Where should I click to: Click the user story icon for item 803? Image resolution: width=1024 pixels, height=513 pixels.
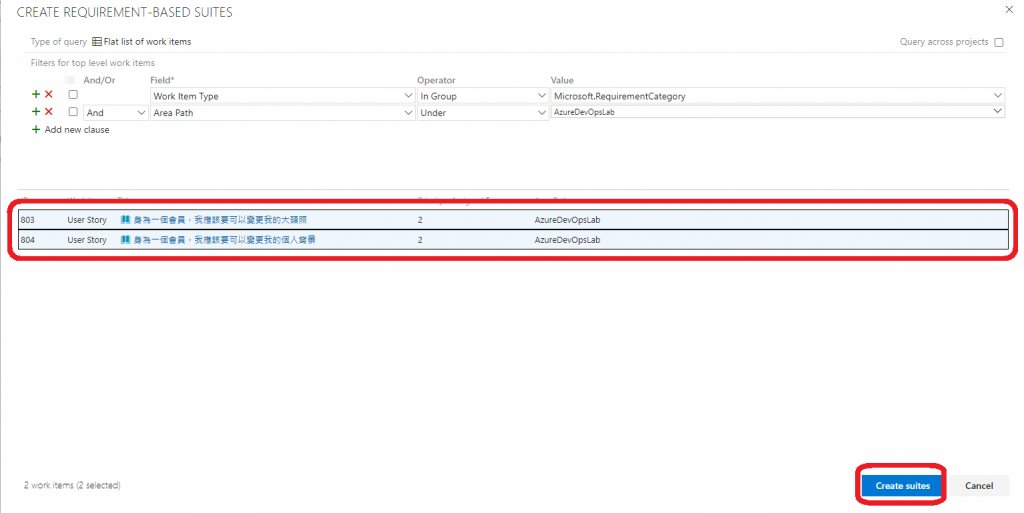point(125,220)
